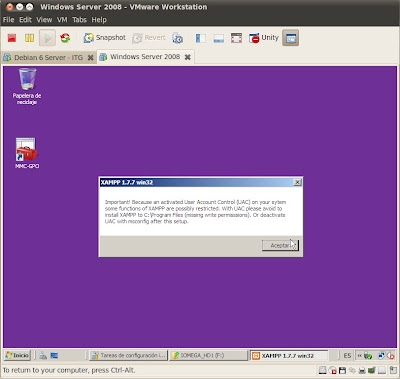The image size is (400, 379).
Task: Click the yellow suspend VM button
Action: click(x=29, y=38)
